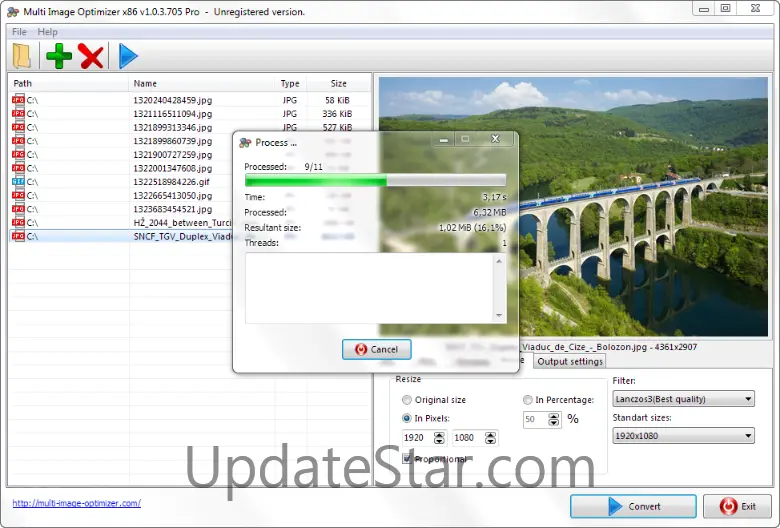Toggle the Proportional checkbox
This screenshot has width=780, height=528.
pyautogui.click(x=407, y=458)
